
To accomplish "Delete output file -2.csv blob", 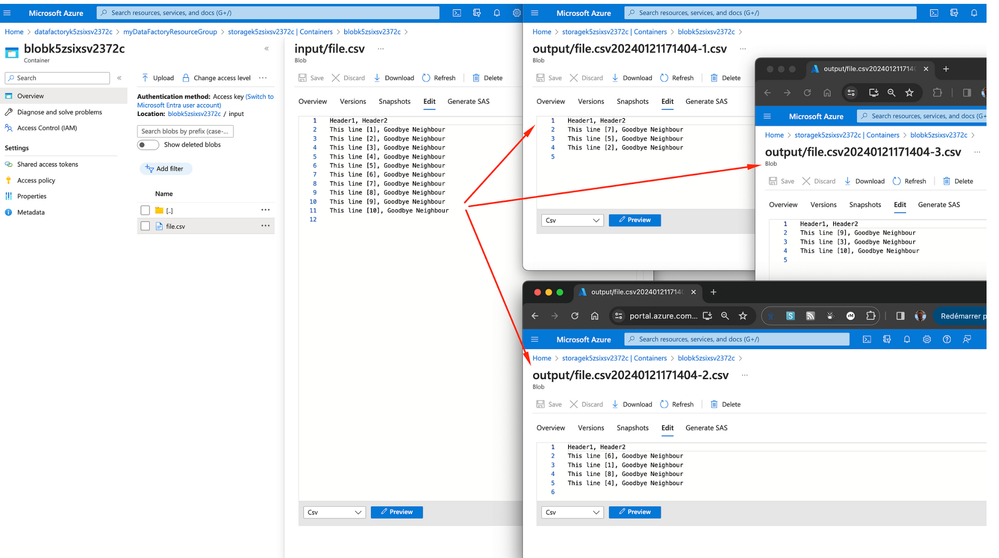I will click(726, 404).
